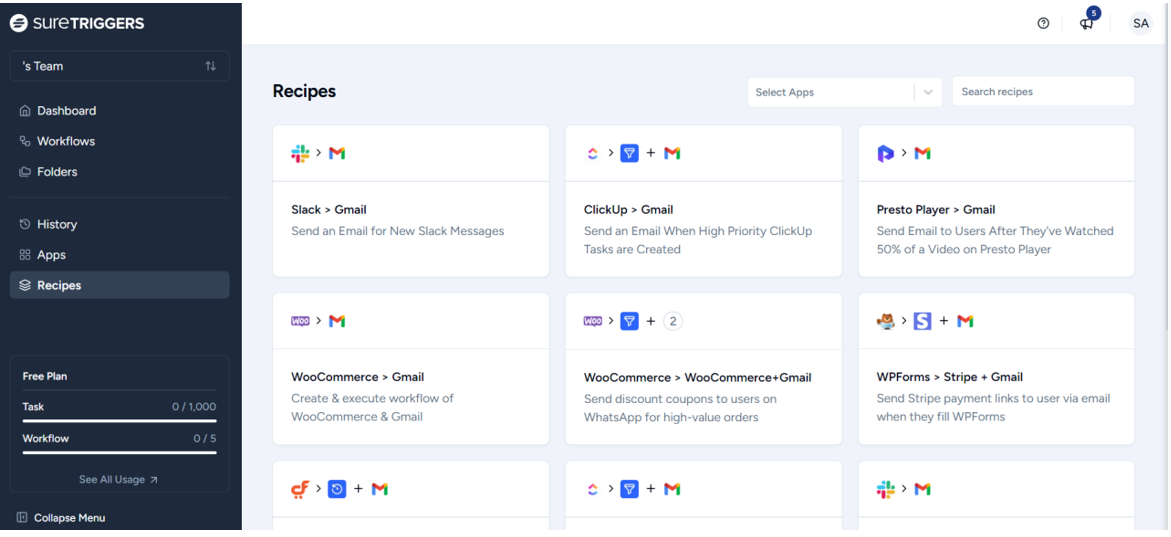Click the Select Apps chevron arrow
Image resolution: width=1171 pixels, height=537 pixels.
(928, 93)
